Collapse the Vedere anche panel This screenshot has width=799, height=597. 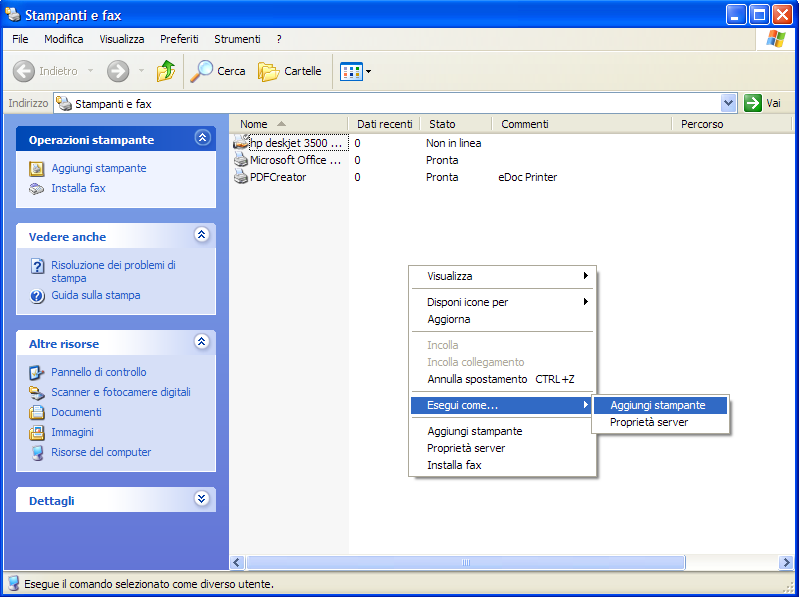202,234
